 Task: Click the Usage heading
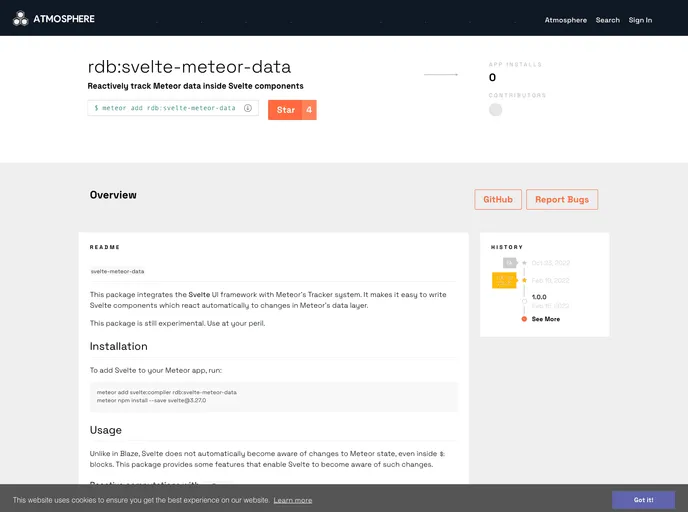(x=106, y=430)
